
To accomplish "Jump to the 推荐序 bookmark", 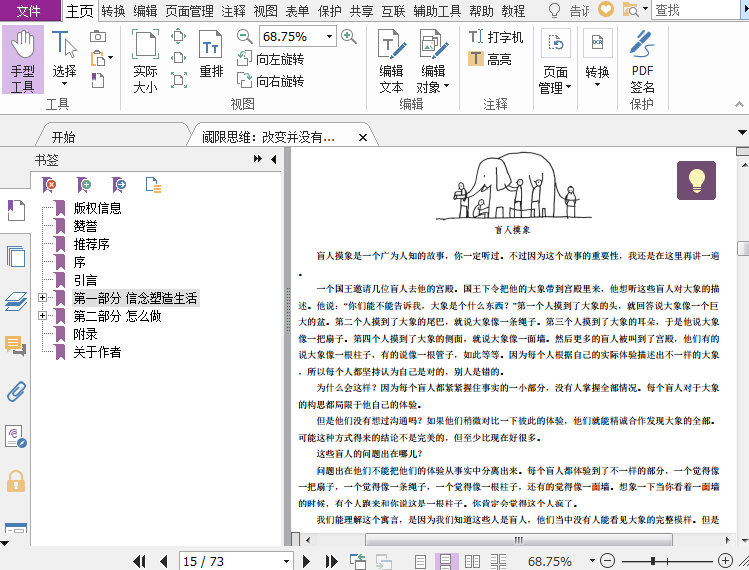I will tap(91, 244).
